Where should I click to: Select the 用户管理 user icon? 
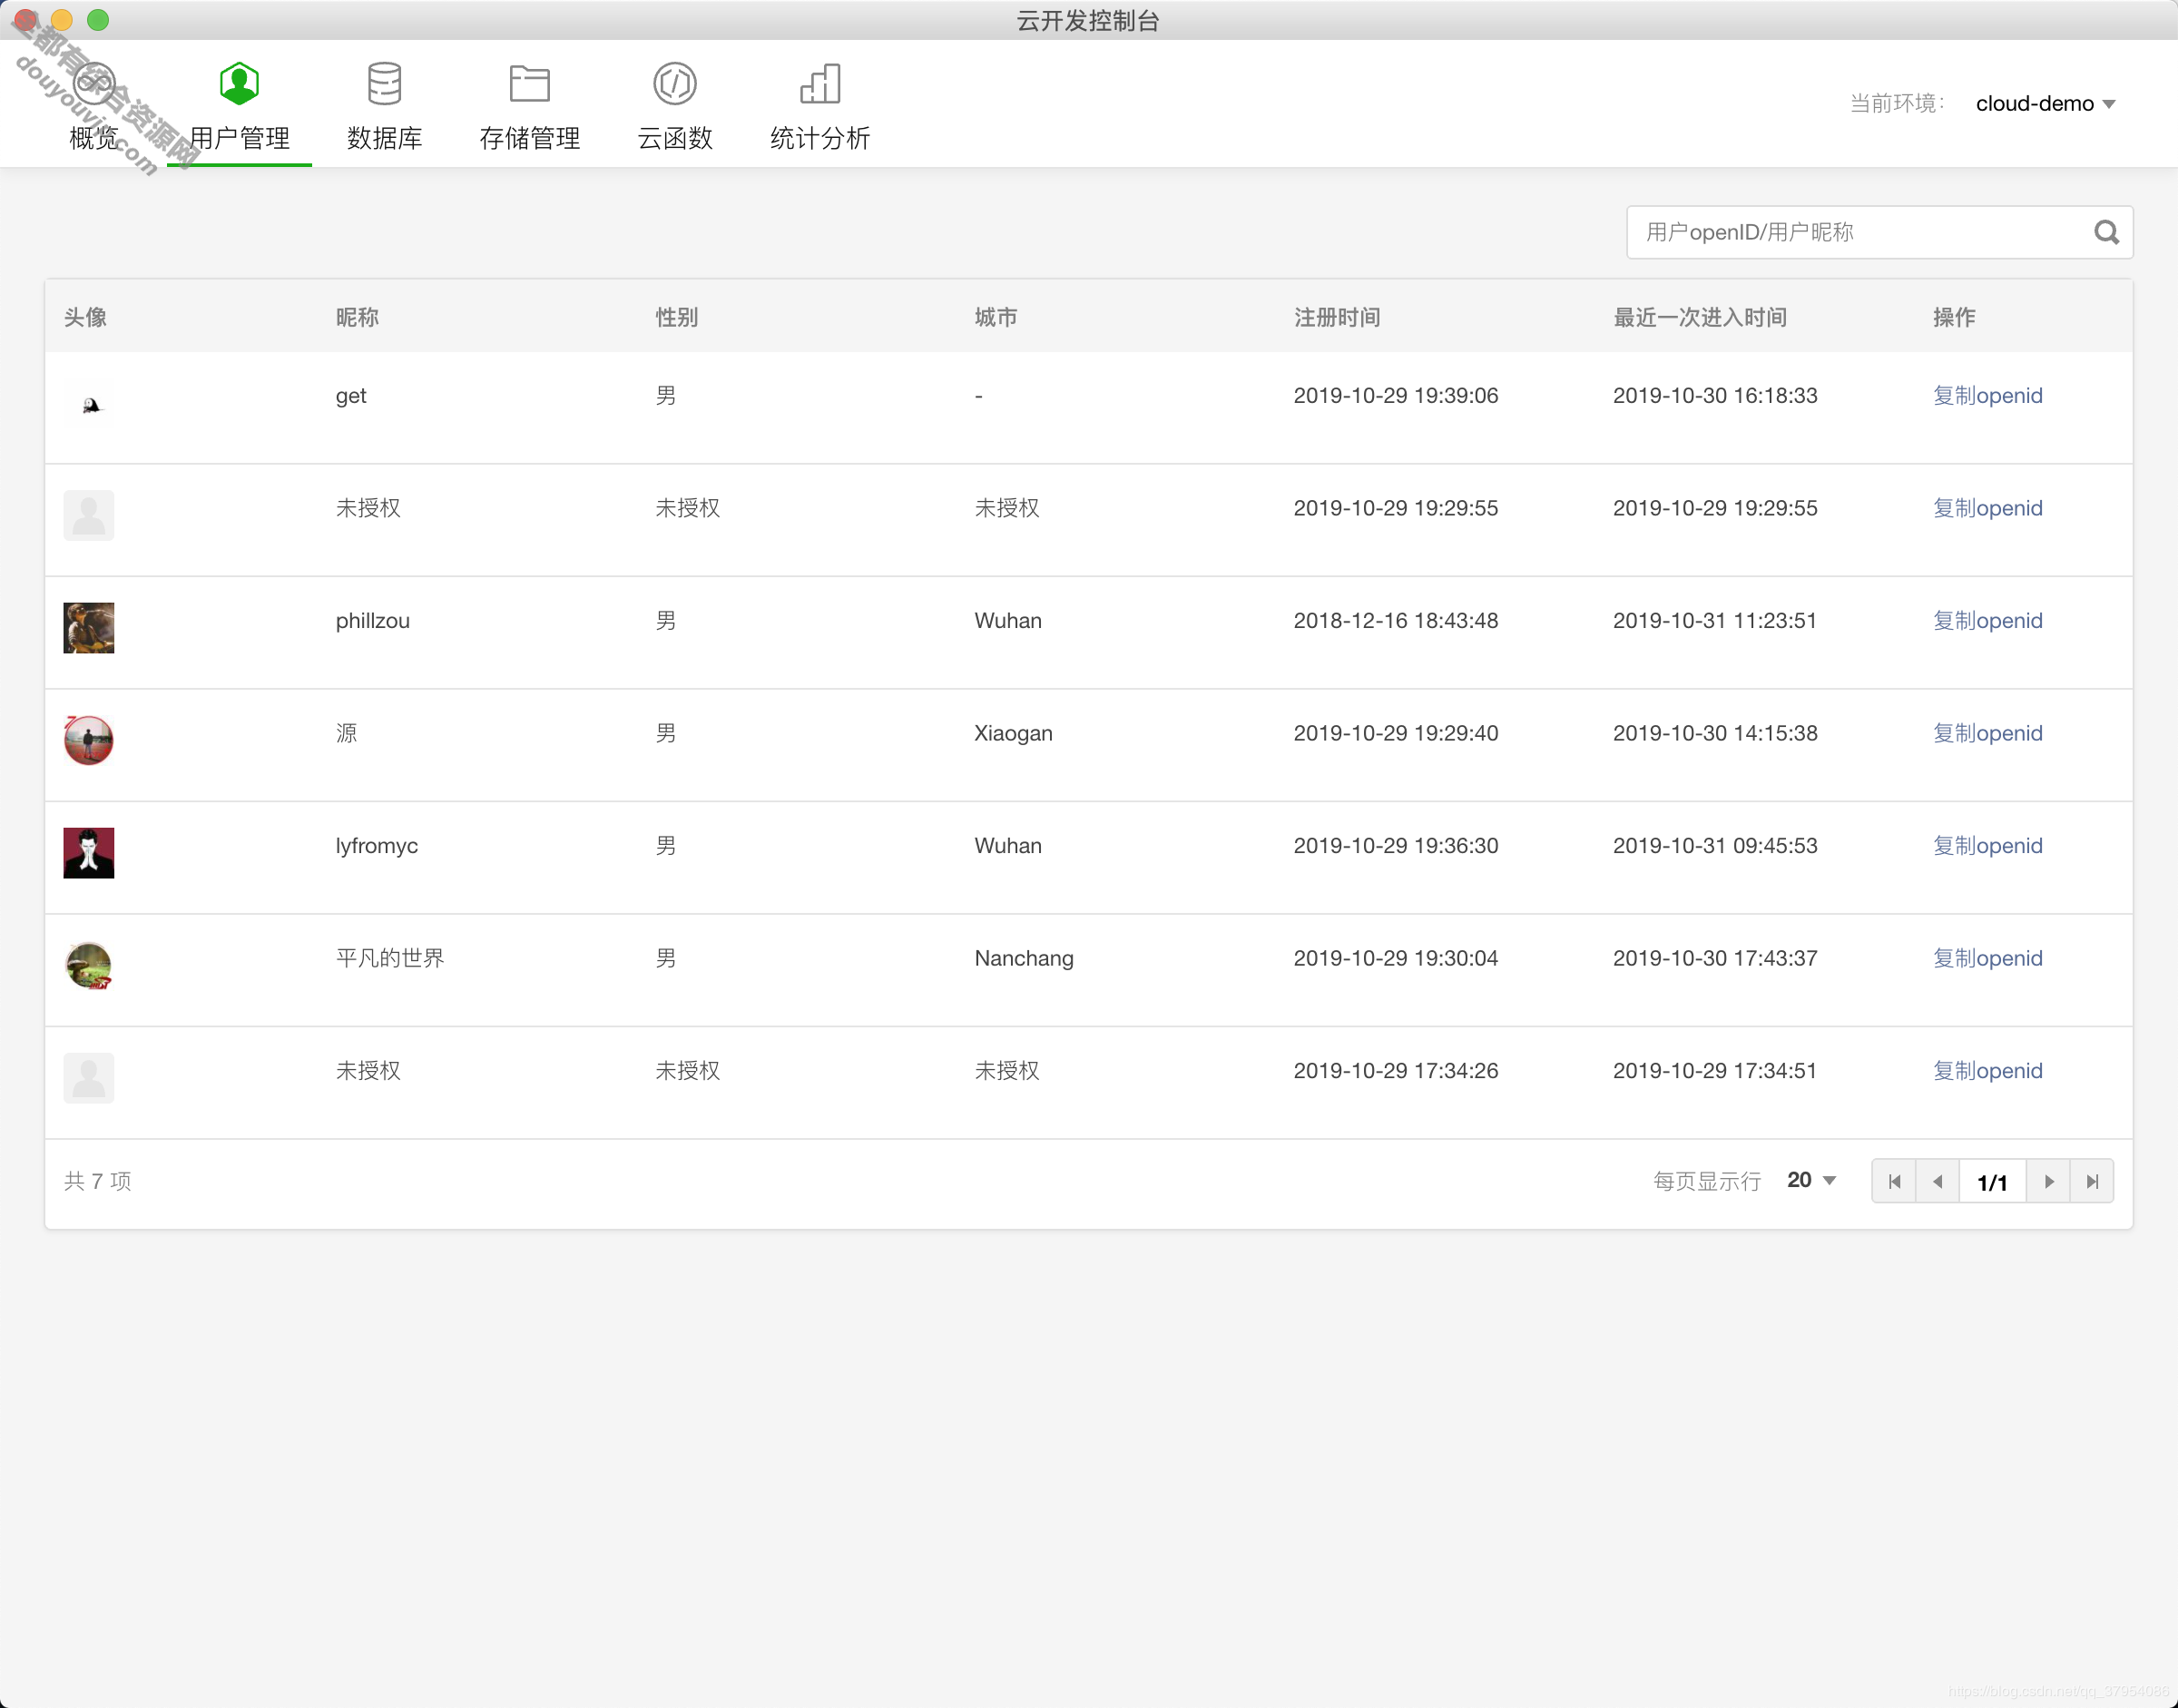(239, 84)
